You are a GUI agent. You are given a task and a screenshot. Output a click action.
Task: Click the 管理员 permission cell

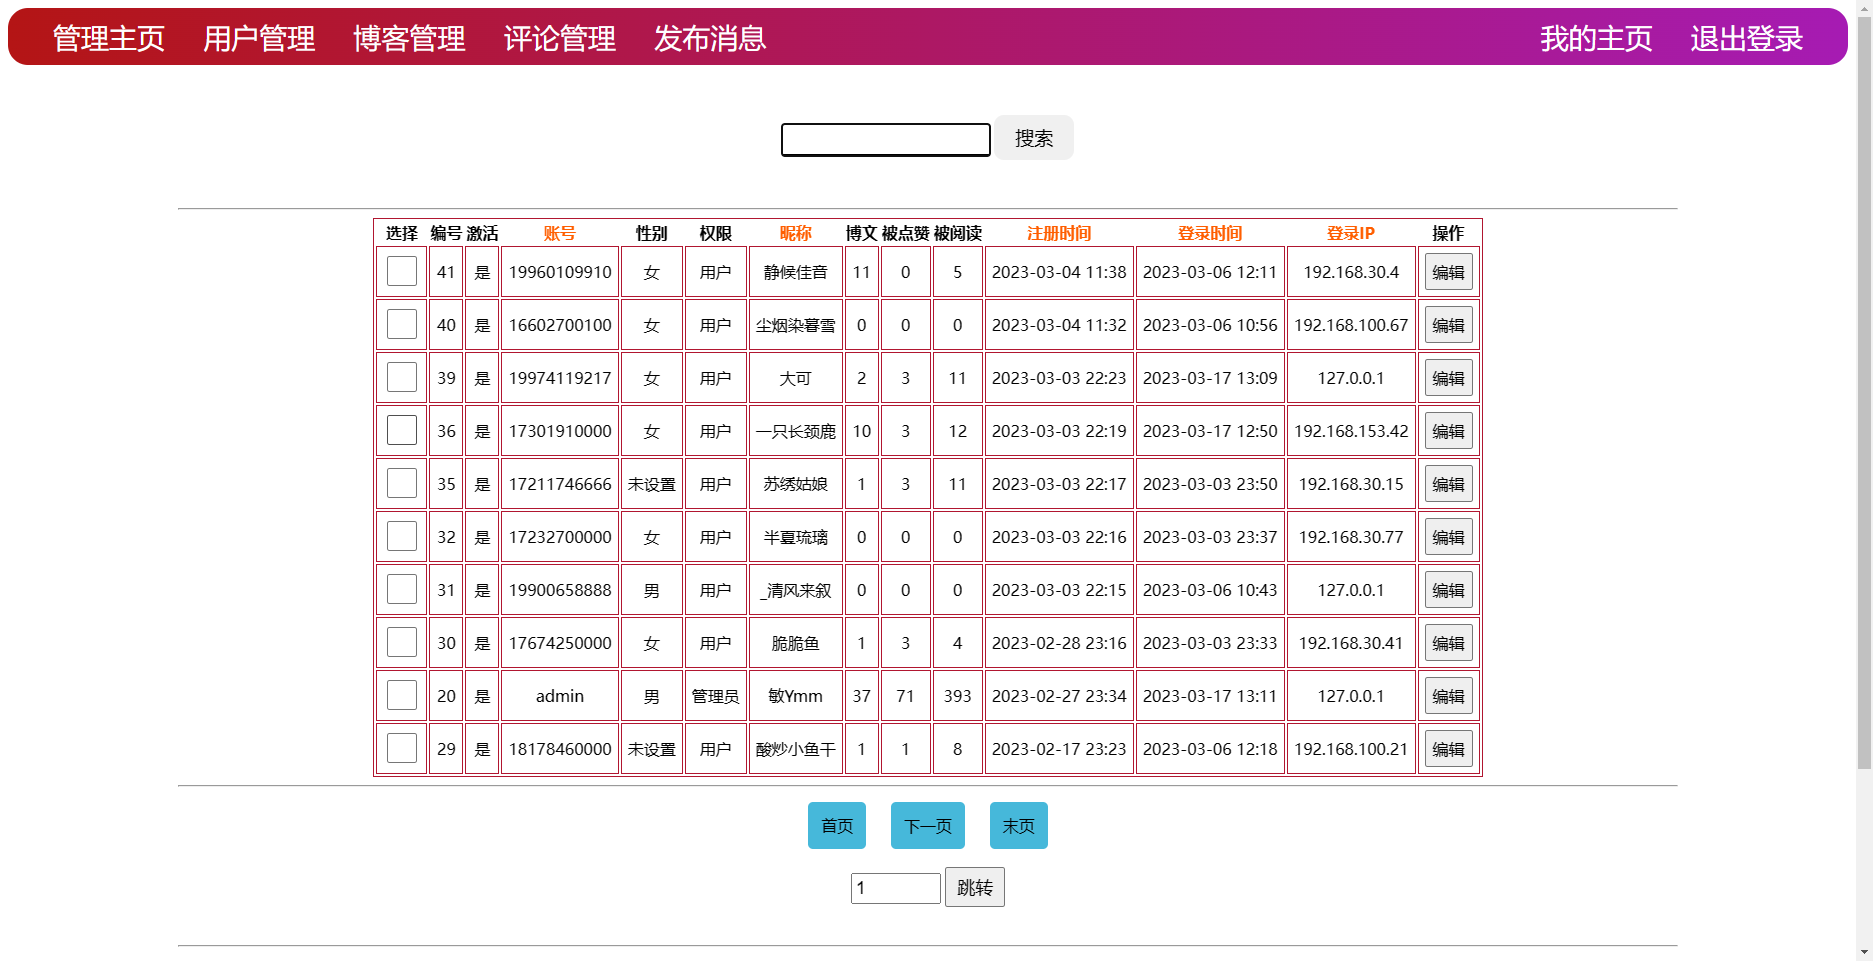coord(716,696)
